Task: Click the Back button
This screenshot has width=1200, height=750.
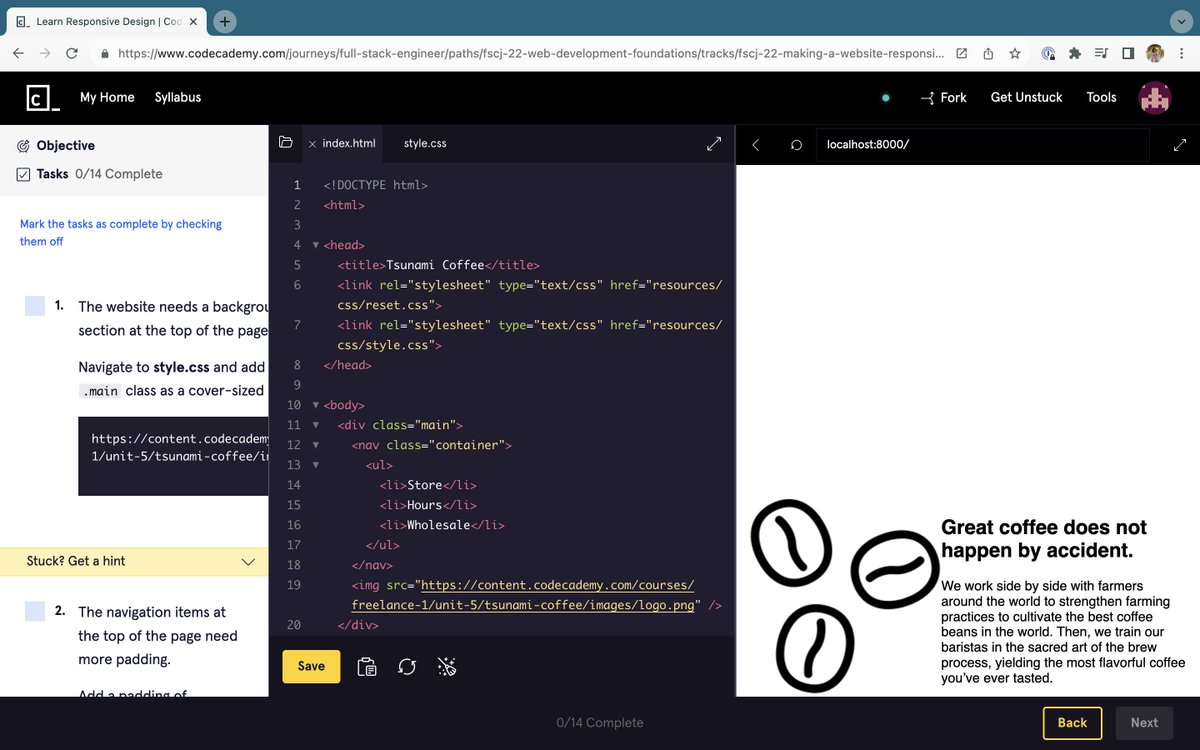Action: [1072, 723]
